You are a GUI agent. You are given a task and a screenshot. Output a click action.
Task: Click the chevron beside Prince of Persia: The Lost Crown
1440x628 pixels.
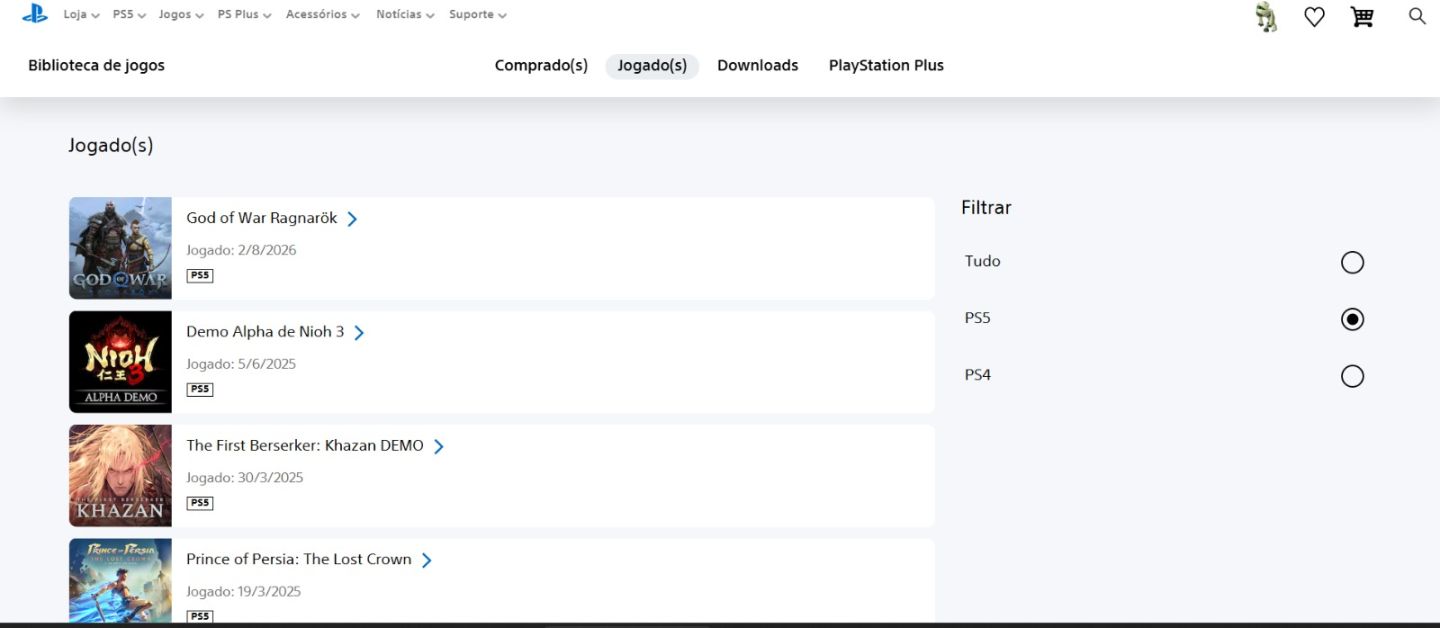point(426,561)
